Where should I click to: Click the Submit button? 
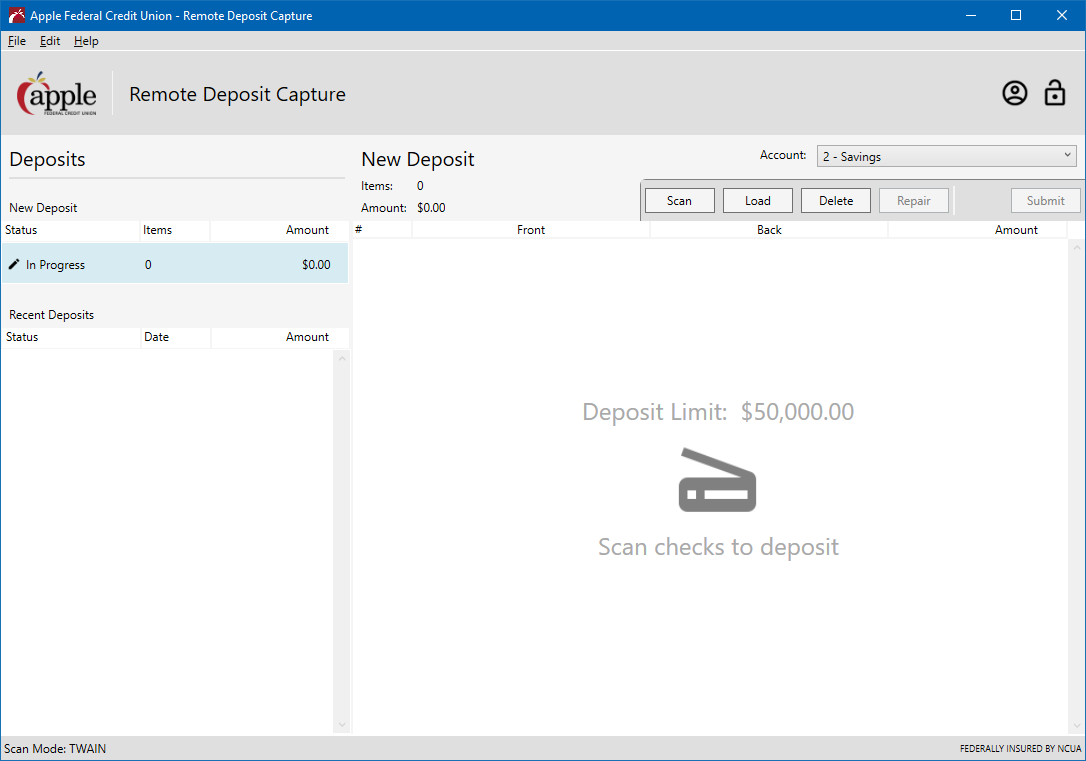1045,201
